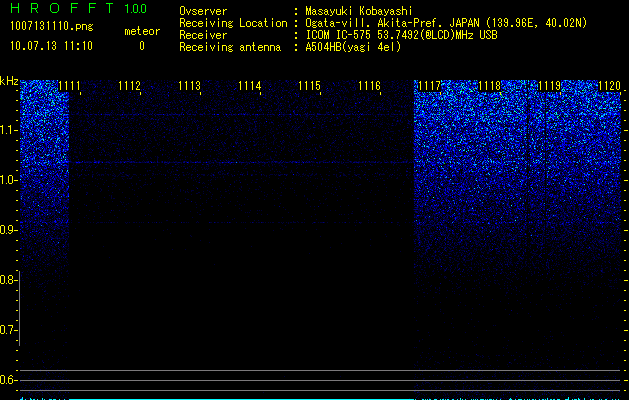This screenshot has height=400, width=629.
Task: Click the 1117 time marker
Action: (x=429, y=86)
